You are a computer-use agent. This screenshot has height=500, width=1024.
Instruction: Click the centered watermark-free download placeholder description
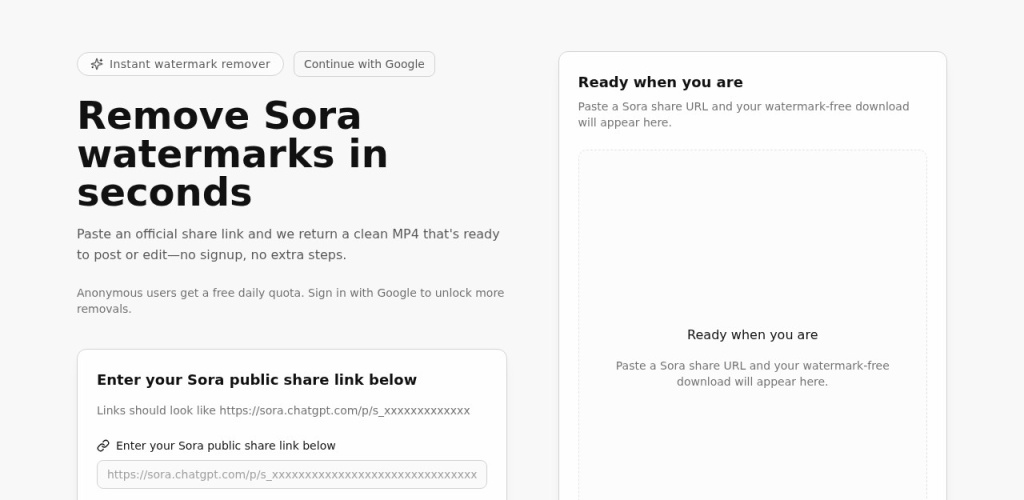(x=752, y=373)
